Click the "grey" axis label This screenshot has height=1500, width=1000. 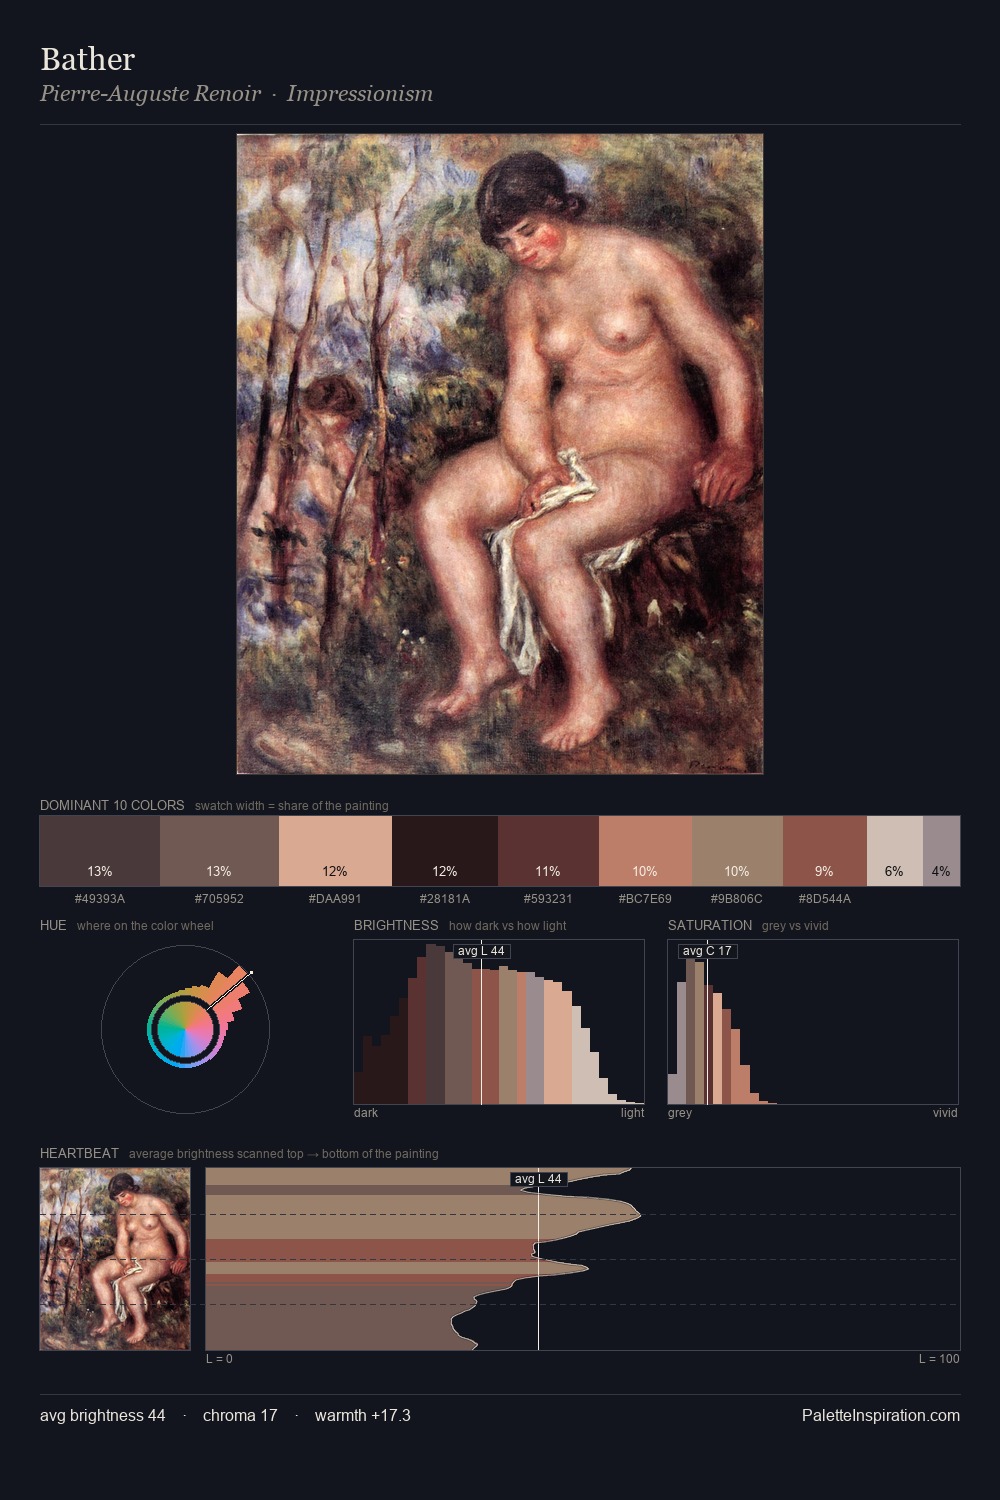[680, 1113]
